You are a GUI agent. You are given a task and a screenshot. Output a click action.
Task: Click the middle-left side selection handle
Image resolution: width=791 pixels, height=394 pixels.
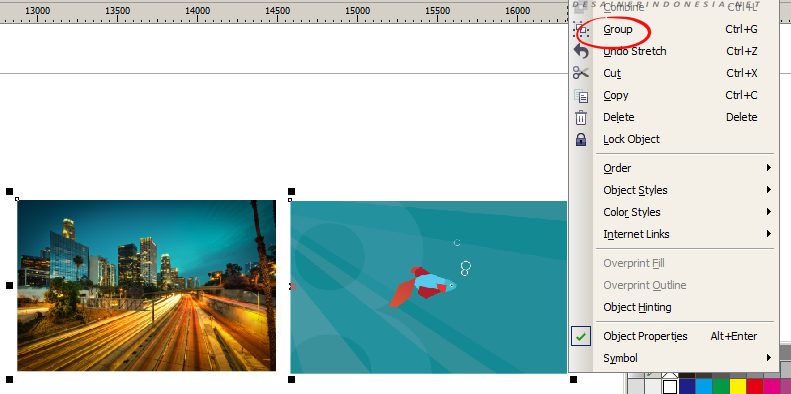click(9, 286)
